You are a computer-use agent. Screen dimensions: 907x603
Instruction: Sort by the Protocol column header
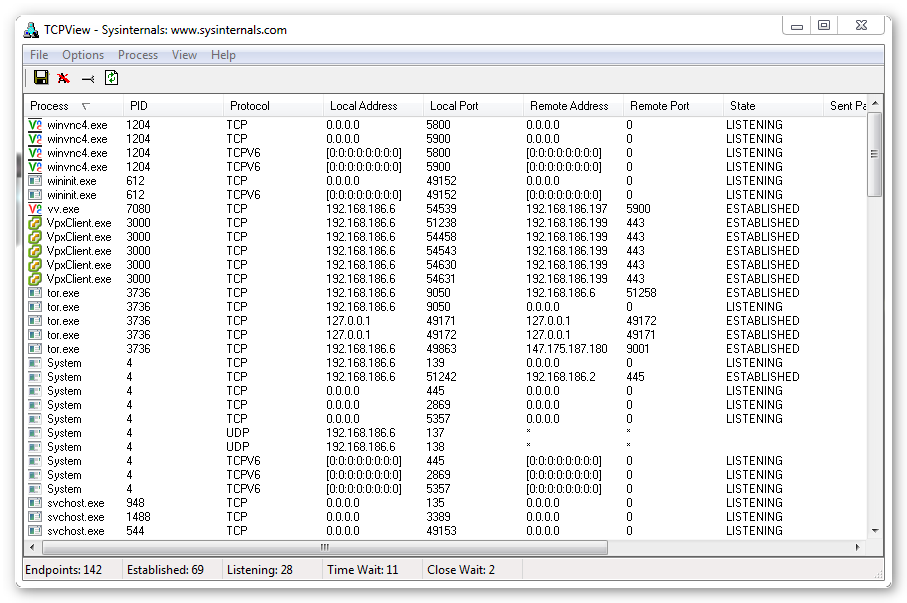point(273,106)
